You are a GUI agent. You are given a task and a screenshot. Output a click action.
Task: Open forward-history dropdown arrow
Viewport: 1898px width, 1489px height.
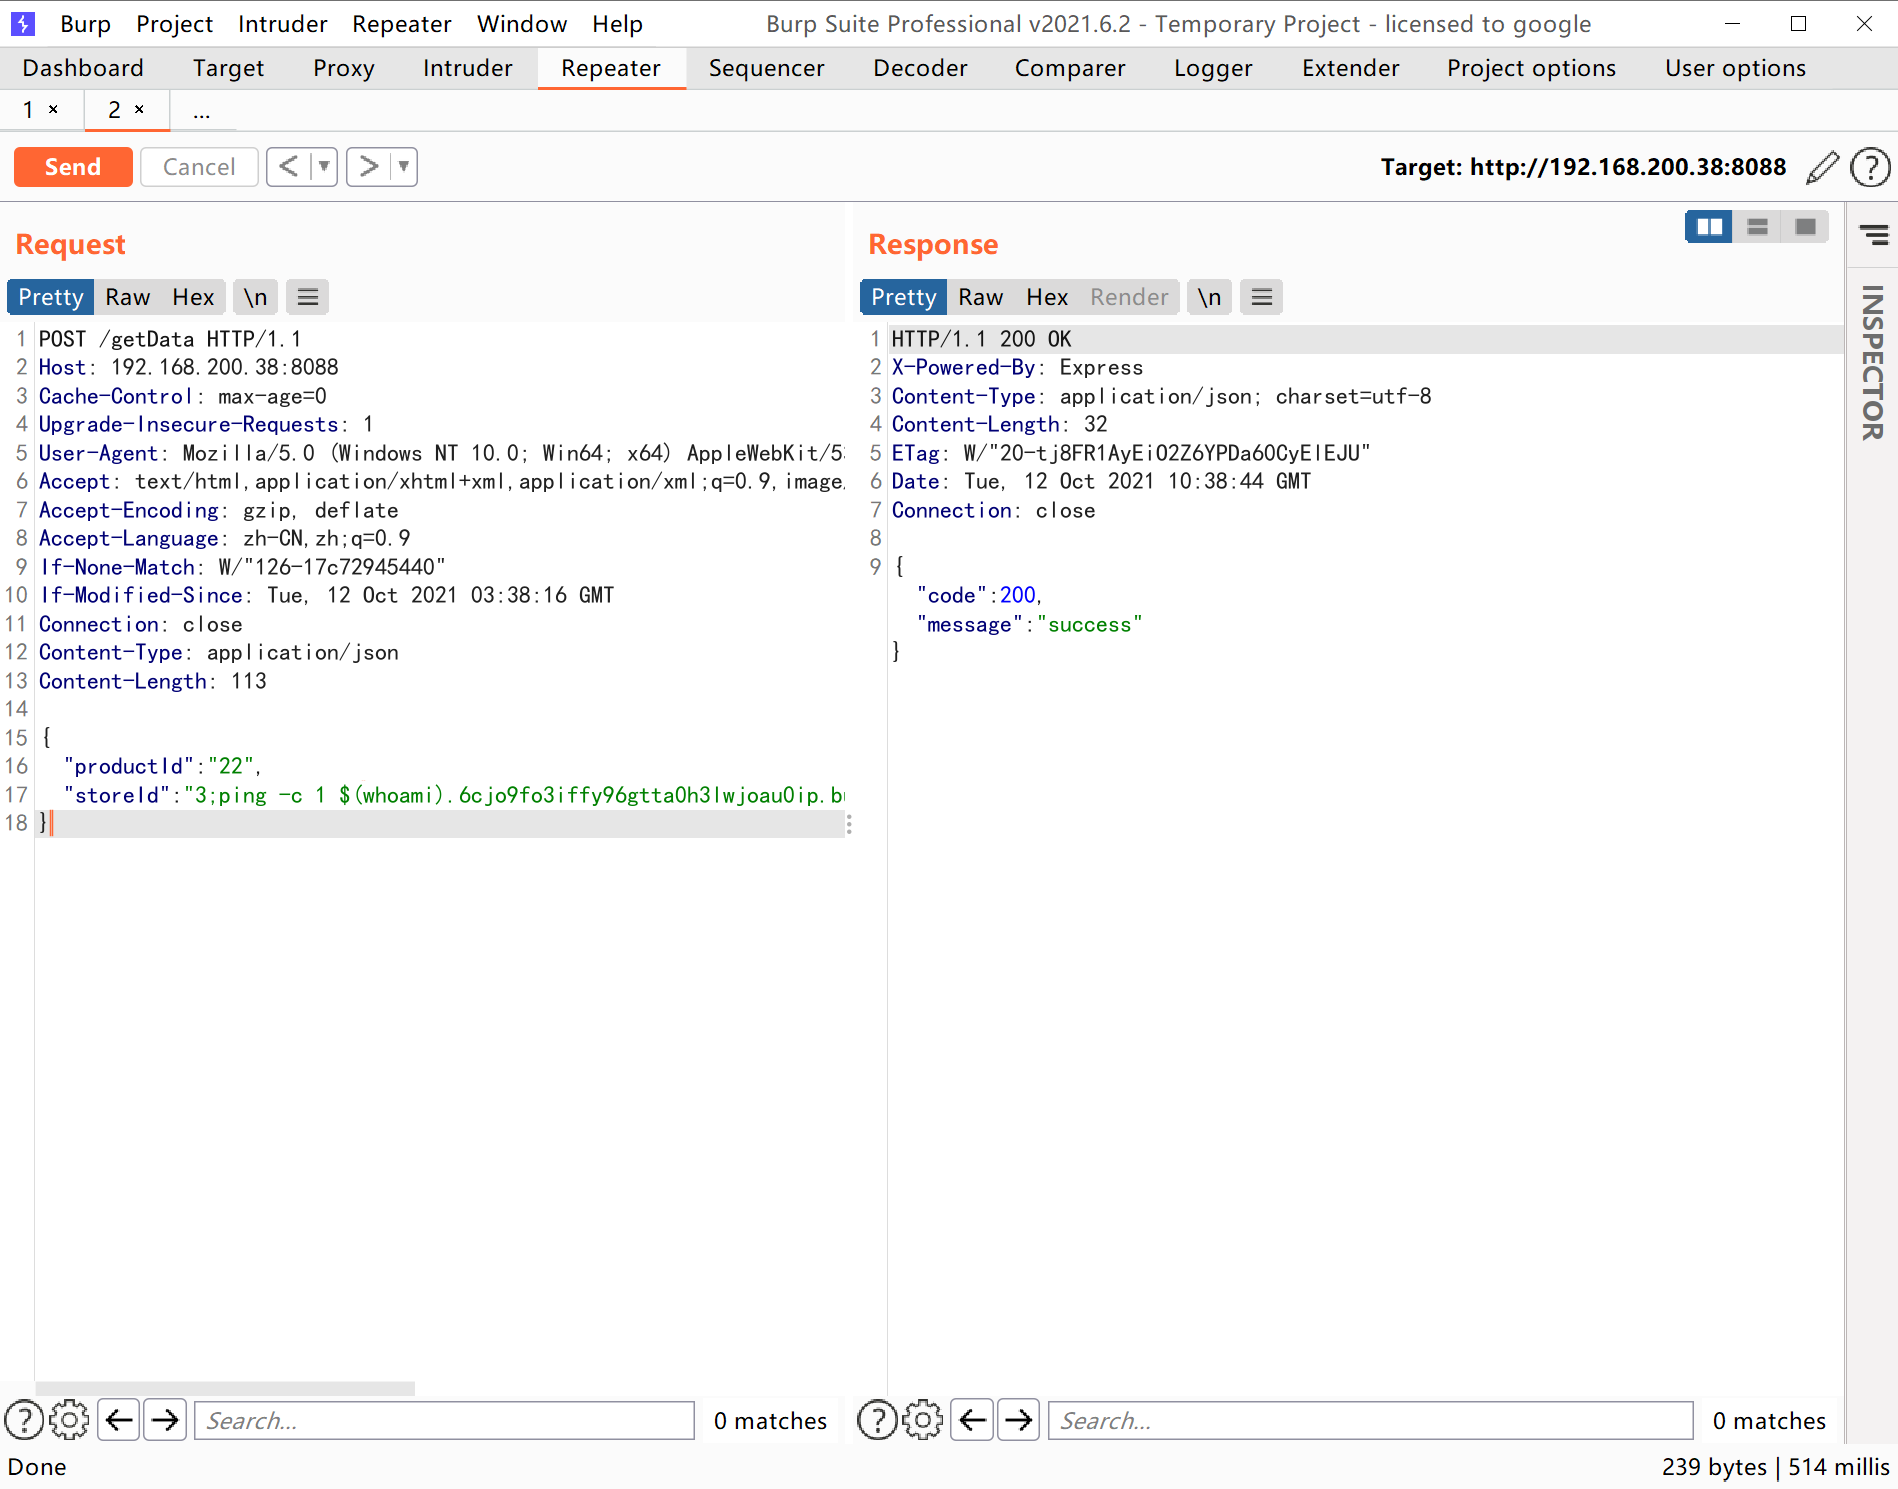[x=404, y=166]
